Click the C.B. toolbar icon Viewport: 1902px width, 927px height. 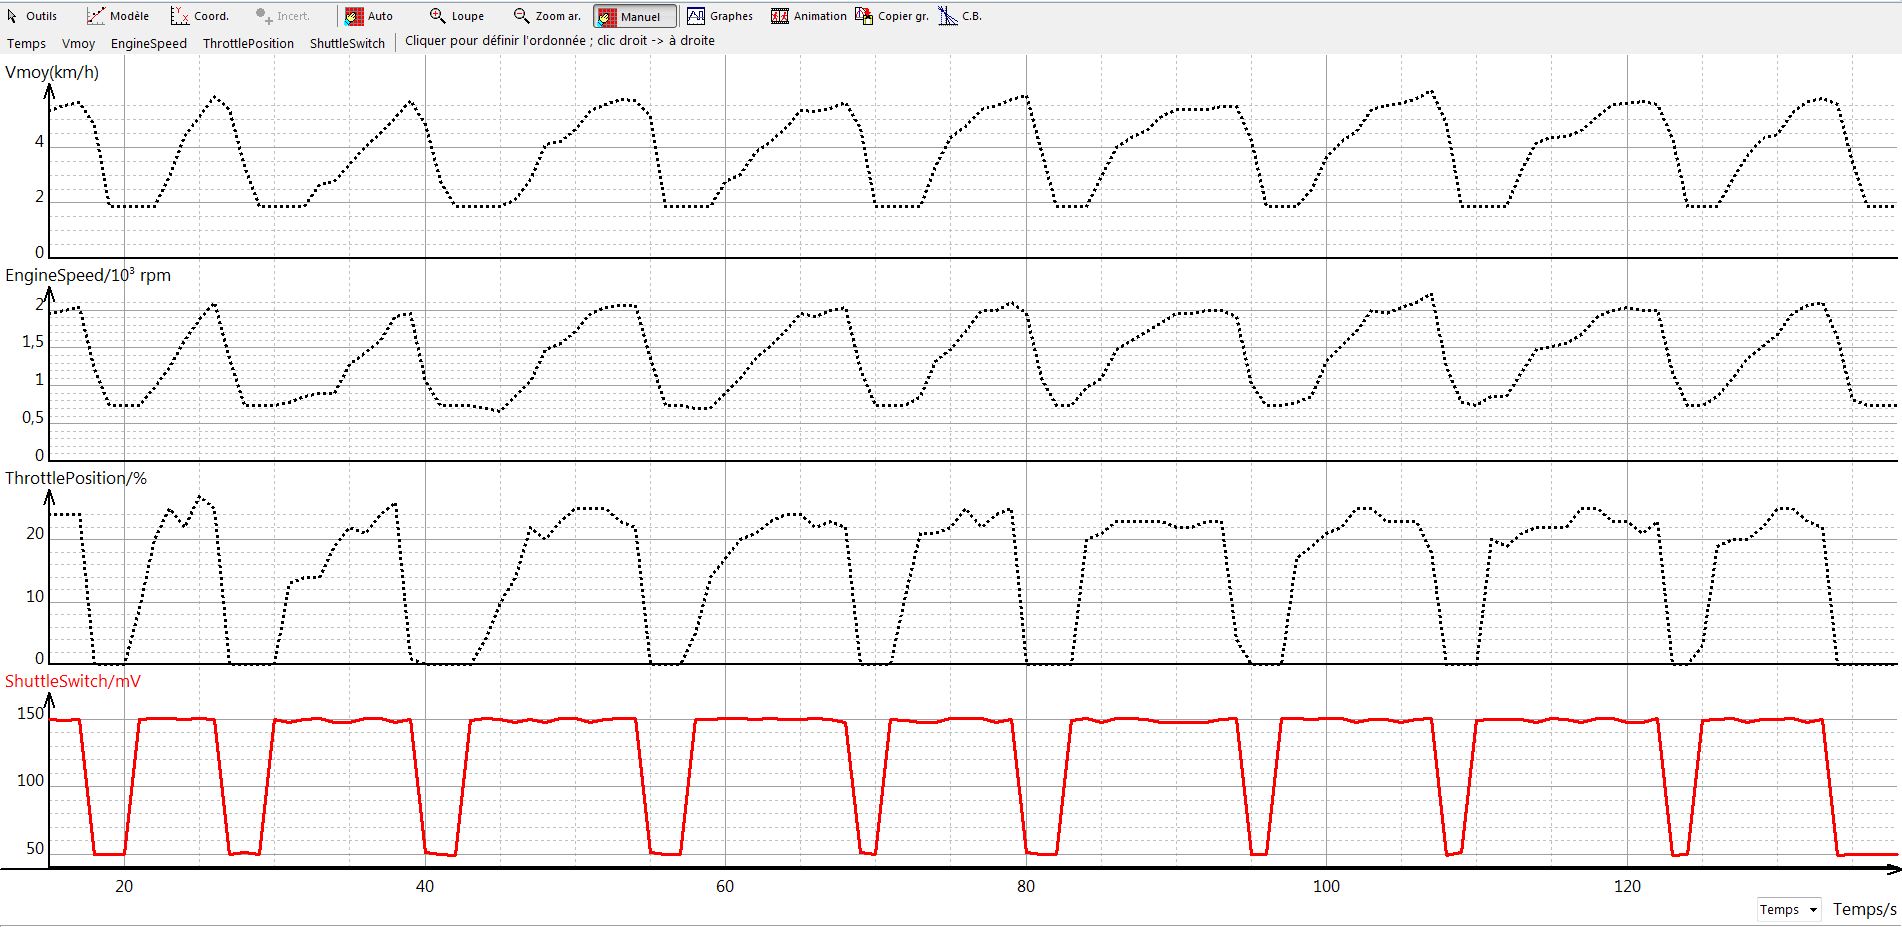point(949,16)
